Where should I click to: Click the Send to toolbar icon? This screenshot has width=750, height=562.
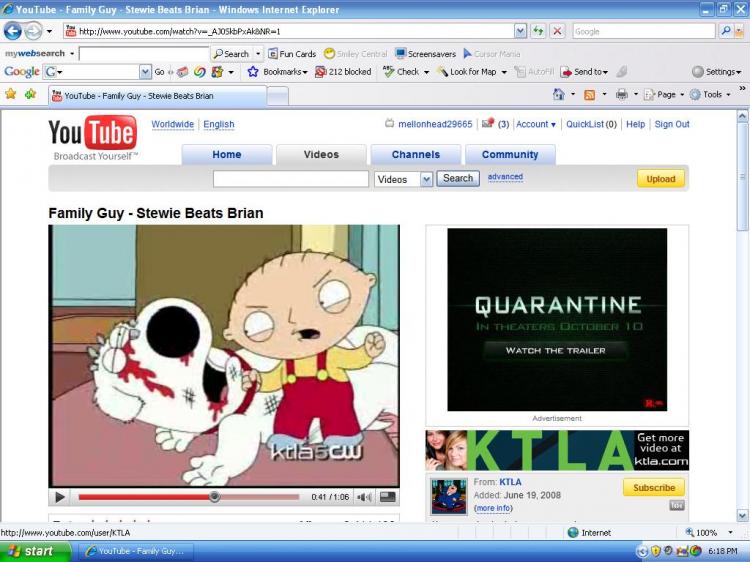566,72
